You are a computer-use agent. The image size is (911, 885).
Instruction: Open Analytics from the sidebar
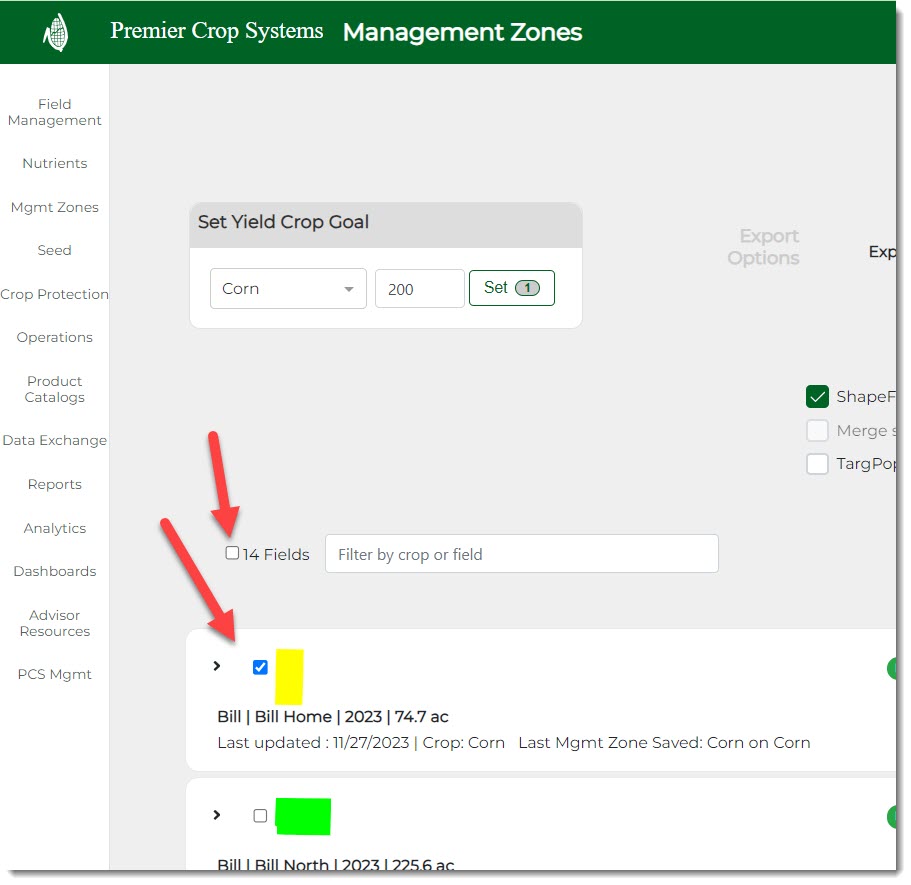55,528
